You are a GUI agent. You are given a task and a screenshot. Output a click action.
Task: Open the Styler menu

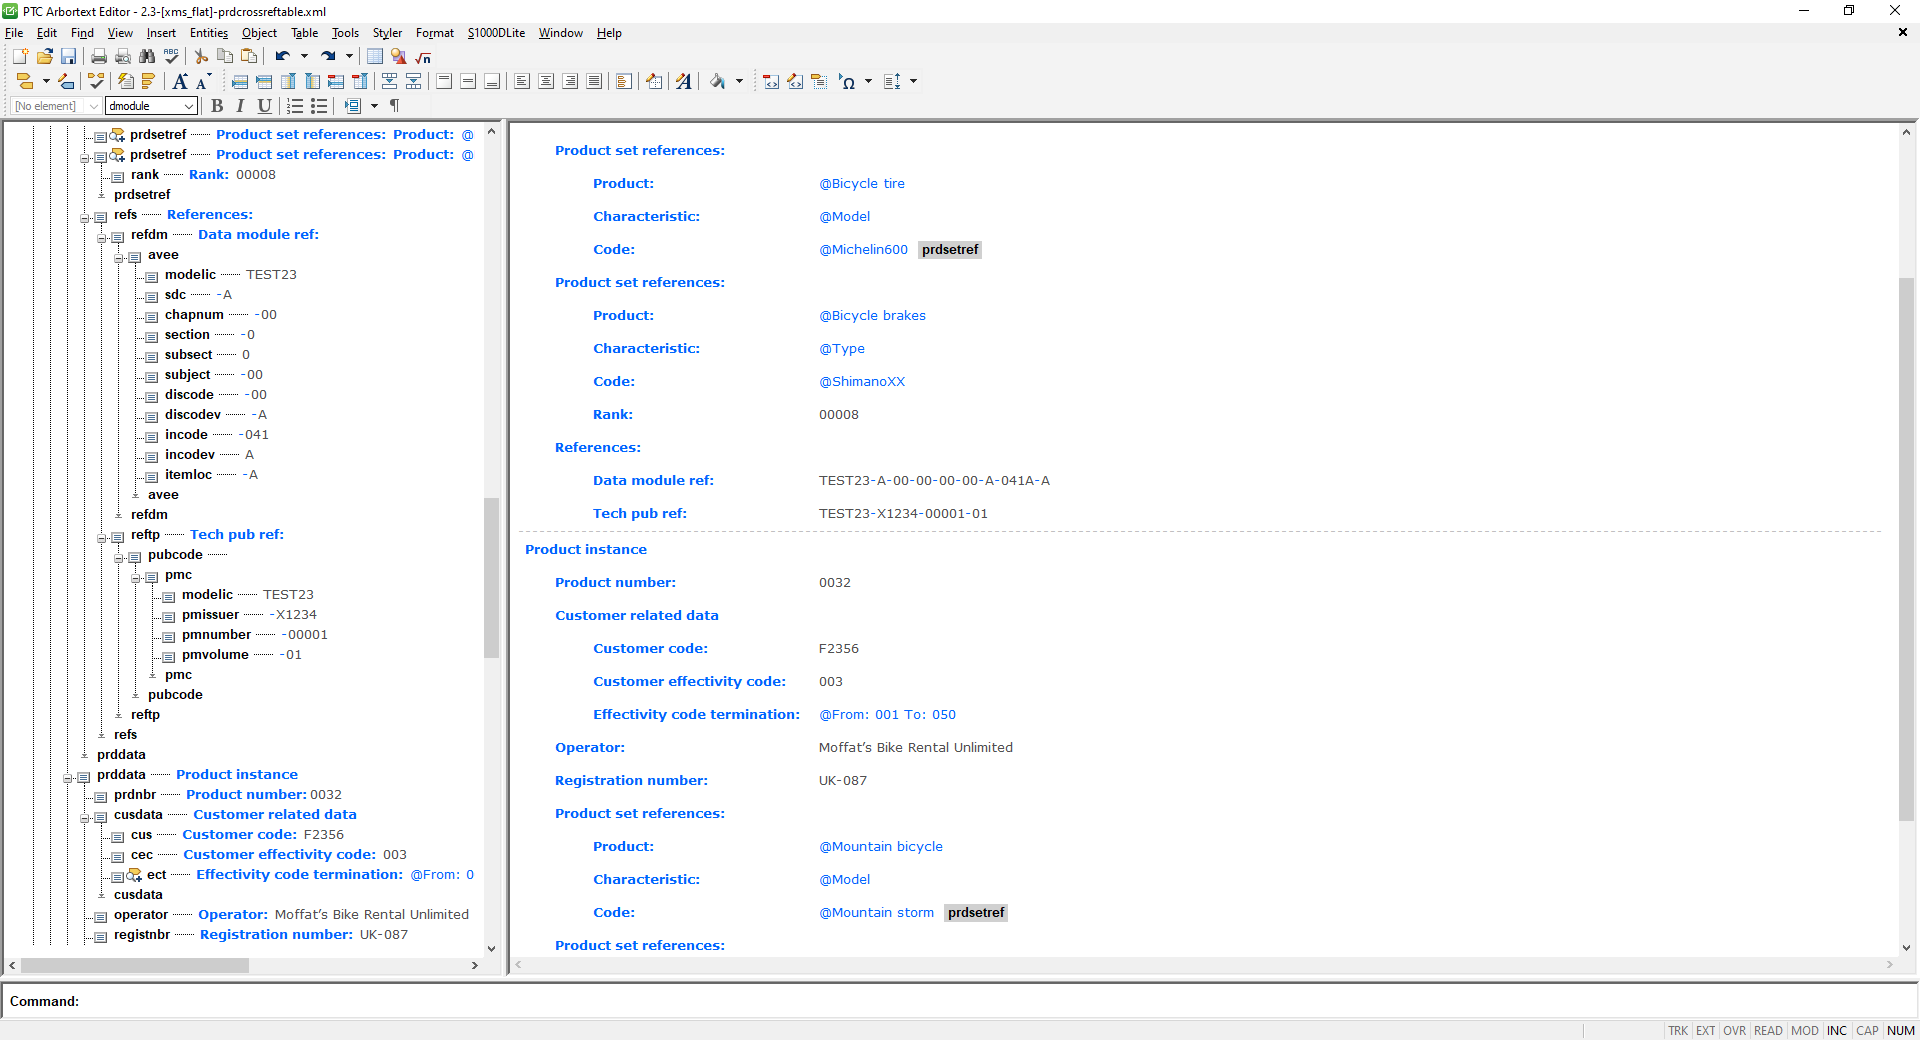click(x=387, y=33)
